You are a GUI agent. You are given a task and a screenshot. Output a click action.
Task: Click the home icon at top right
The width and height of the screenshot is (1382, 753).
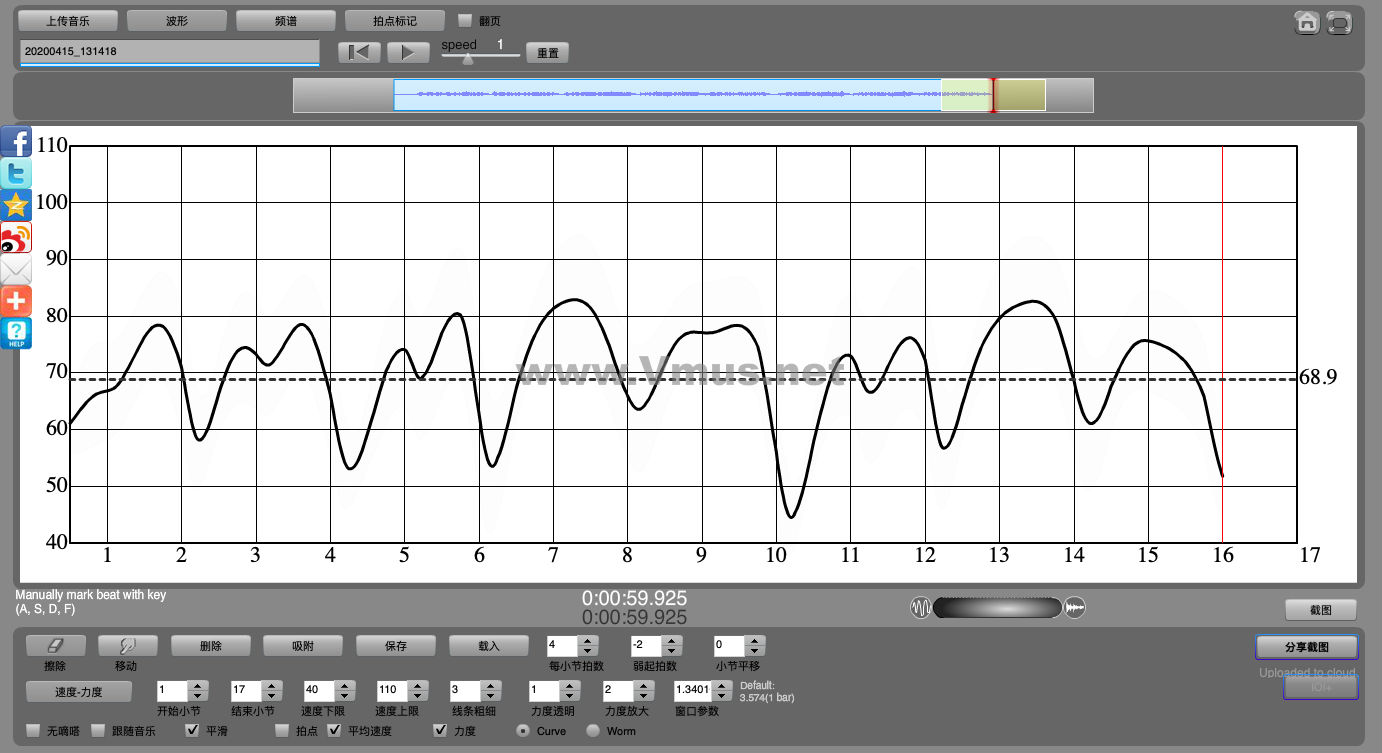tap(1306, 22)
